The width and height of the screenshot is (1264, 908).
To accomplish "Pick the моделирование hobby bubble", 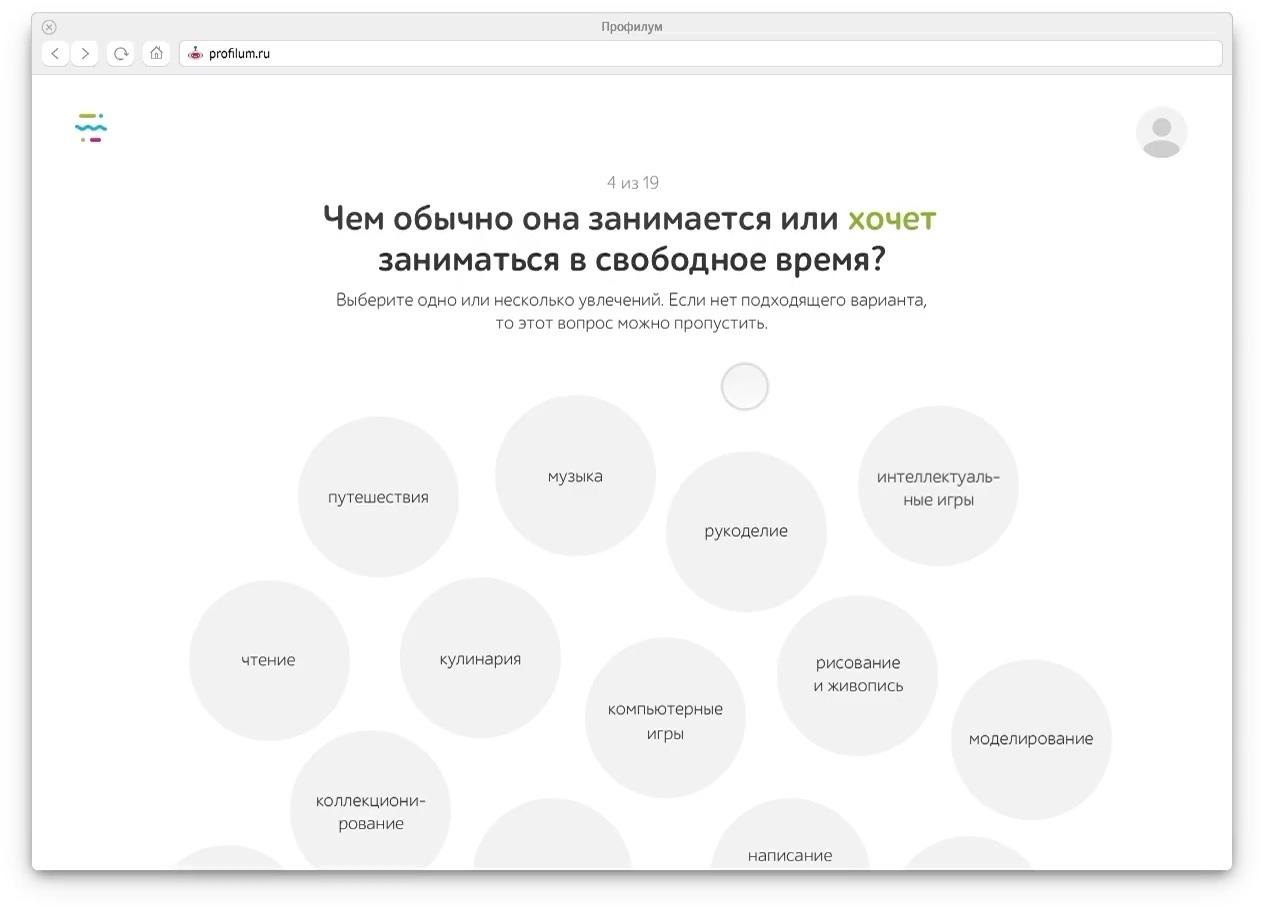I will [1031, 740].
